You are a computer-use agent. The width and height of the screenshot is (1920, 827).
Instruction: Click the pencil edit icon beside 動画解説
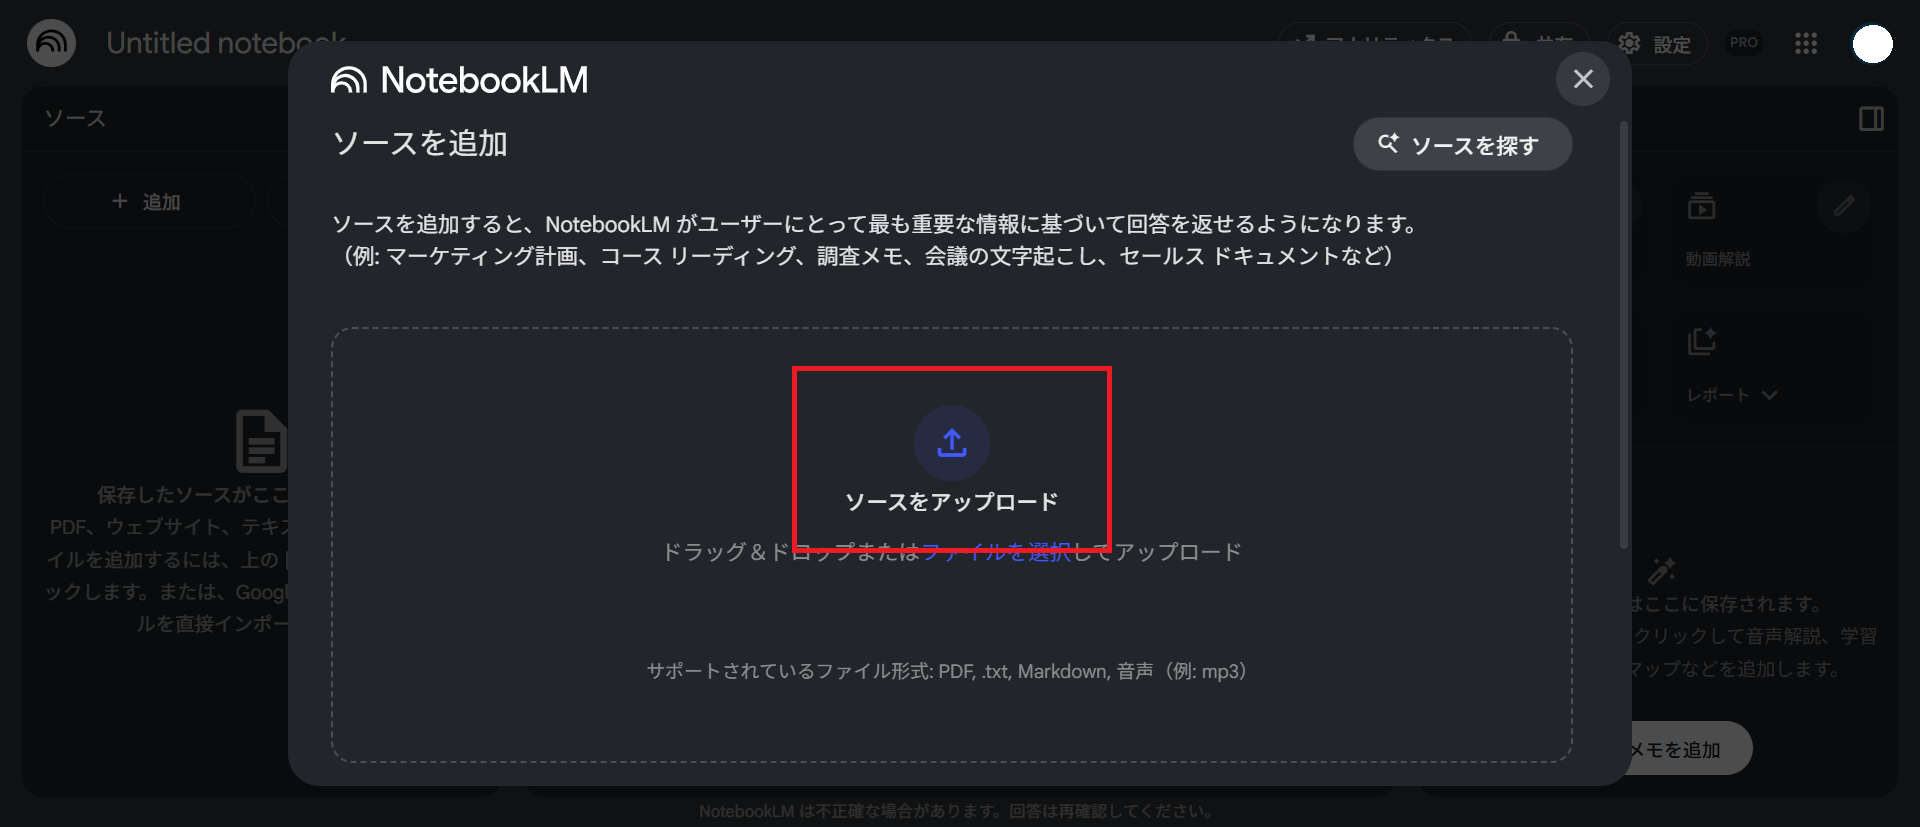point(1844,206)
